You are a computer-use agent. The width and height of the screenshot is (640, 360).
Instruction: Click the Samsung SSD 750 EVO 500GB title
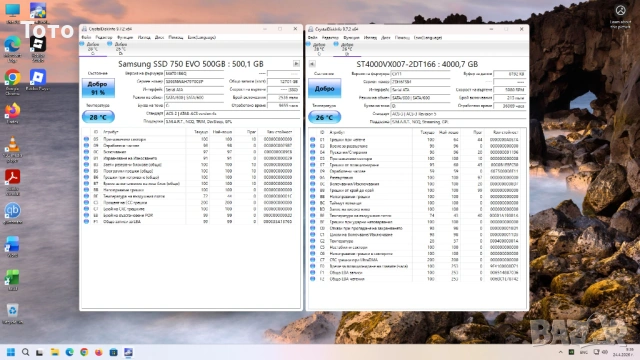click(x=191, y=64)
